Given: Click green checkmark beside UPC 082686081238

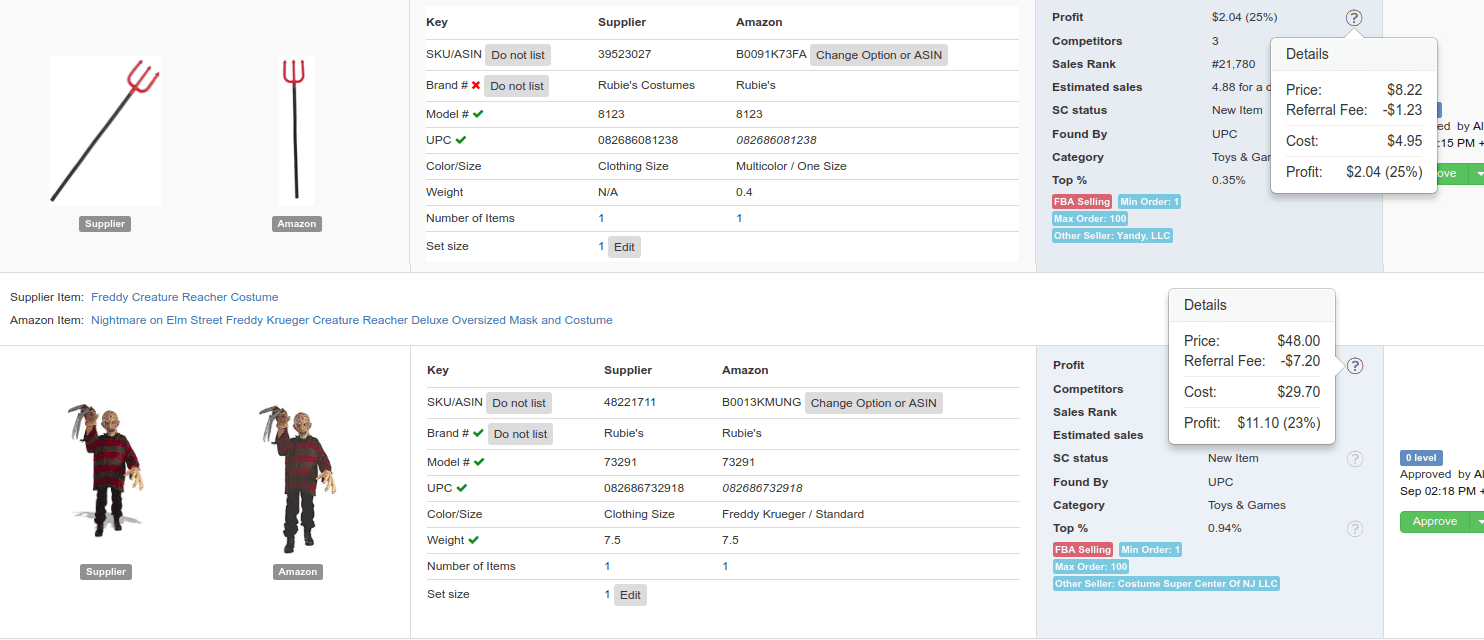Looking at the screenshot, I should click(461, 140).
